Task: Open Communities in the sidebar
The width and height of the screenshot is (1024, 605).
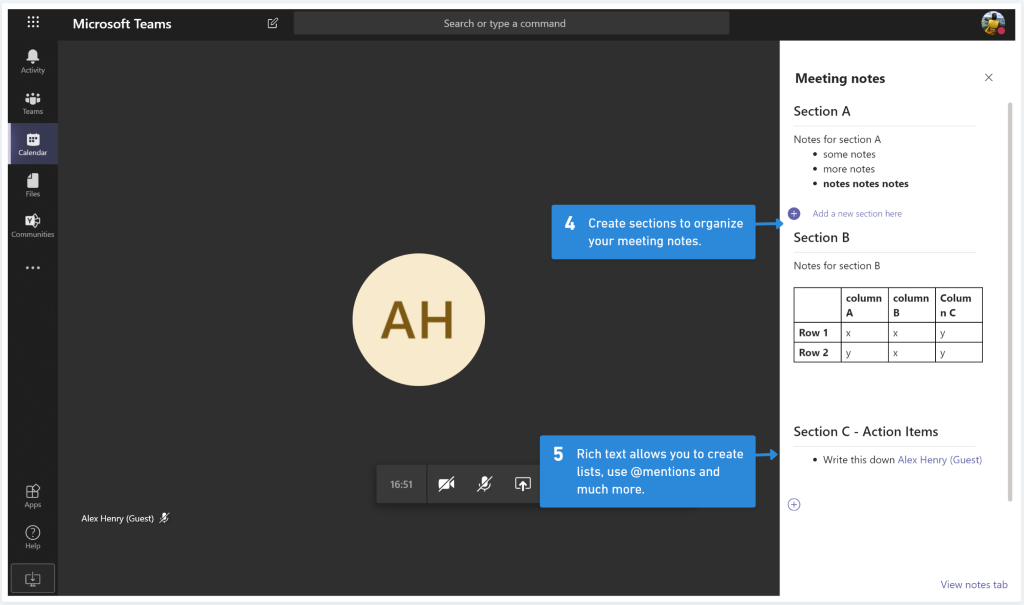Action: coord(33,225)
